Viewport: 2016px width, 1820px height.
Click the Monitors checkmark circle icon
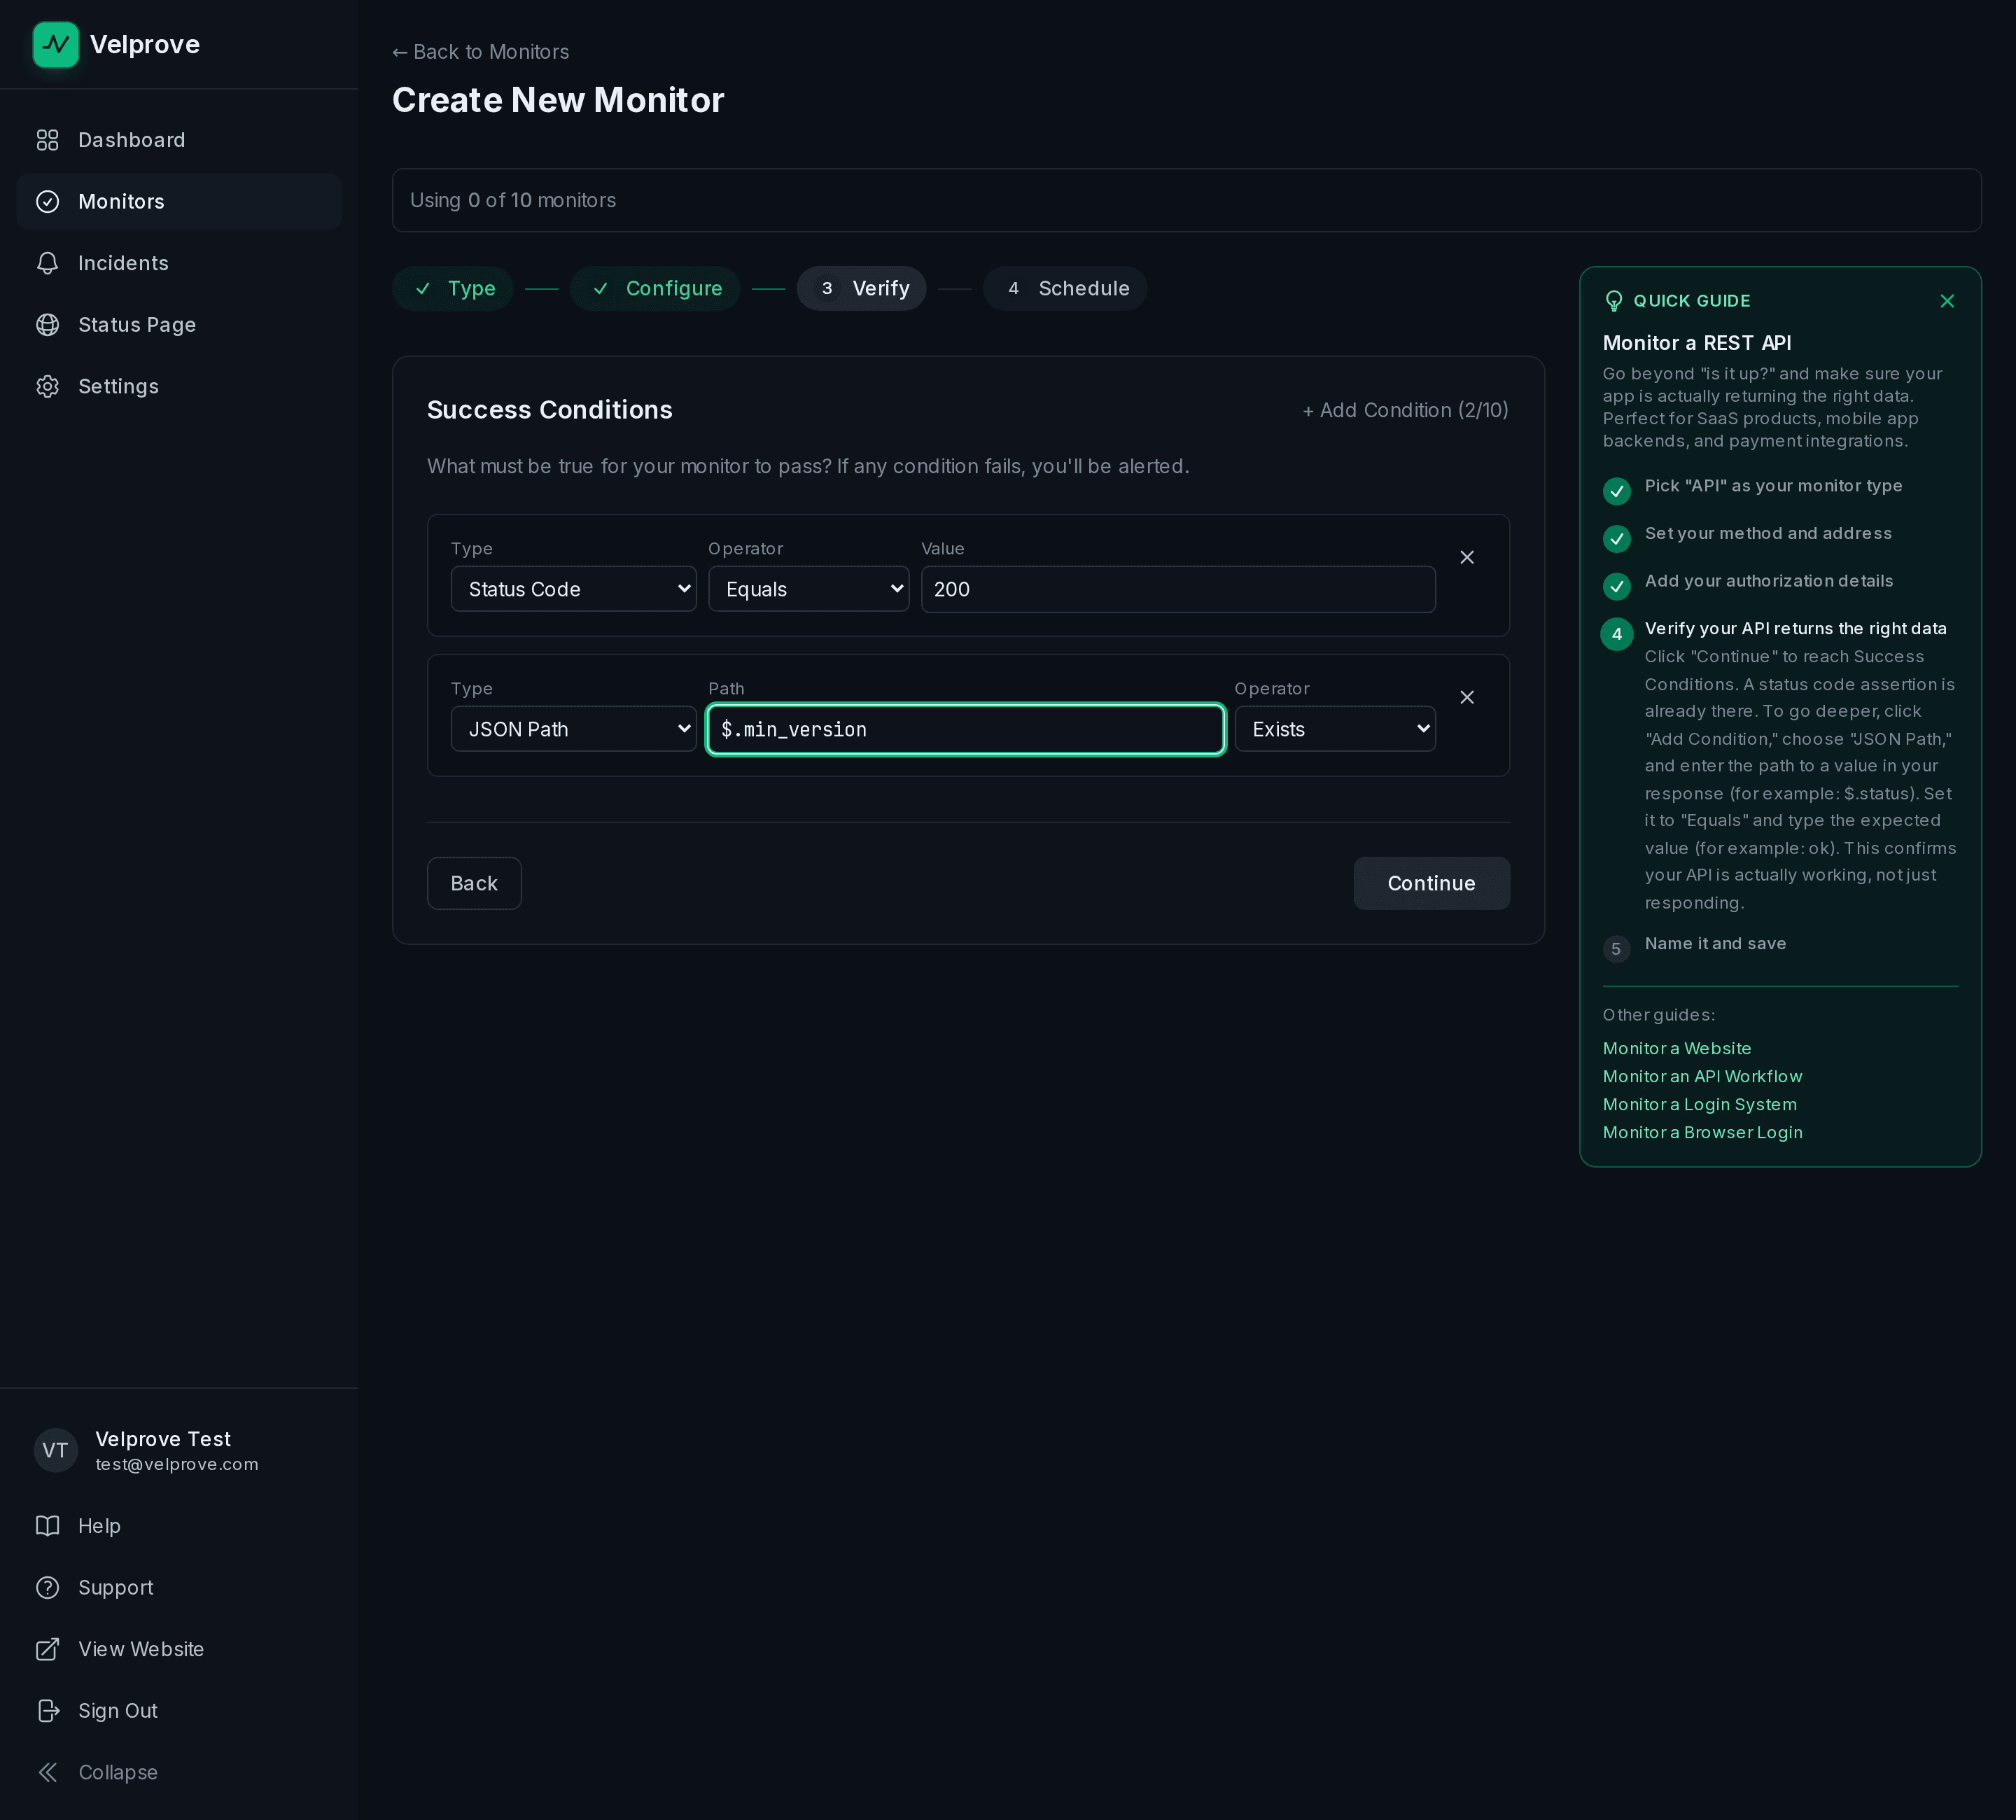(47, 202)
